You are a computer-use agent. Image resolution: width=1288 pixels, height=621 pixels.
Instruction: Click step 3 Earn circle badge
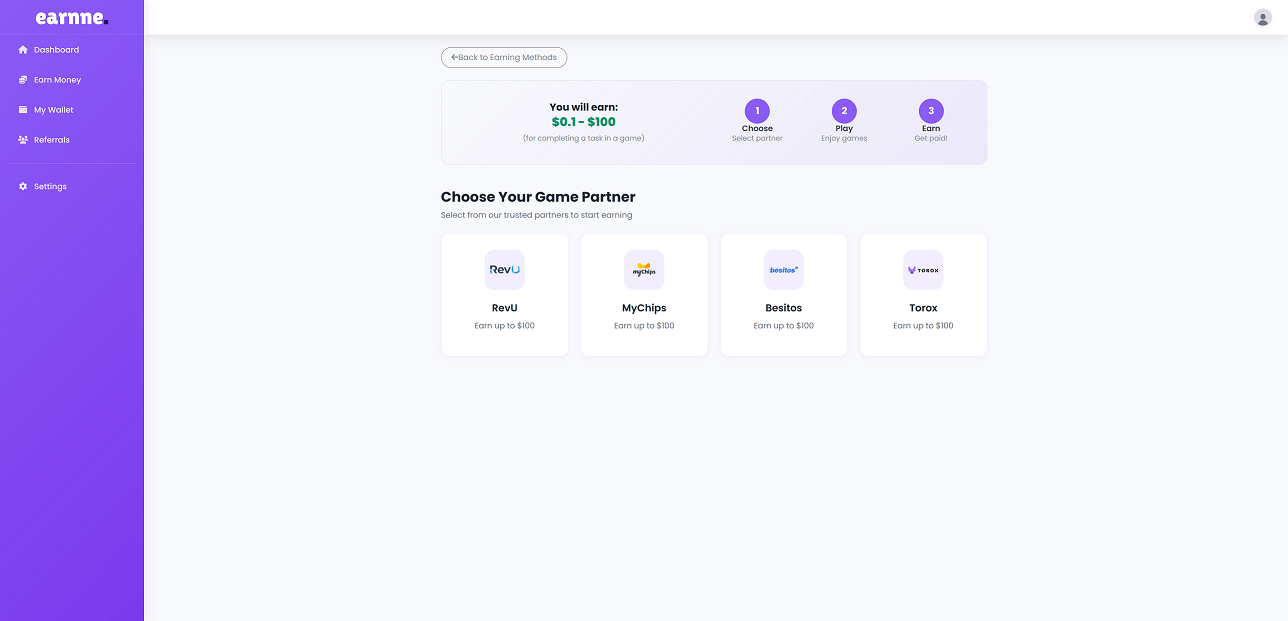point(931,111)
